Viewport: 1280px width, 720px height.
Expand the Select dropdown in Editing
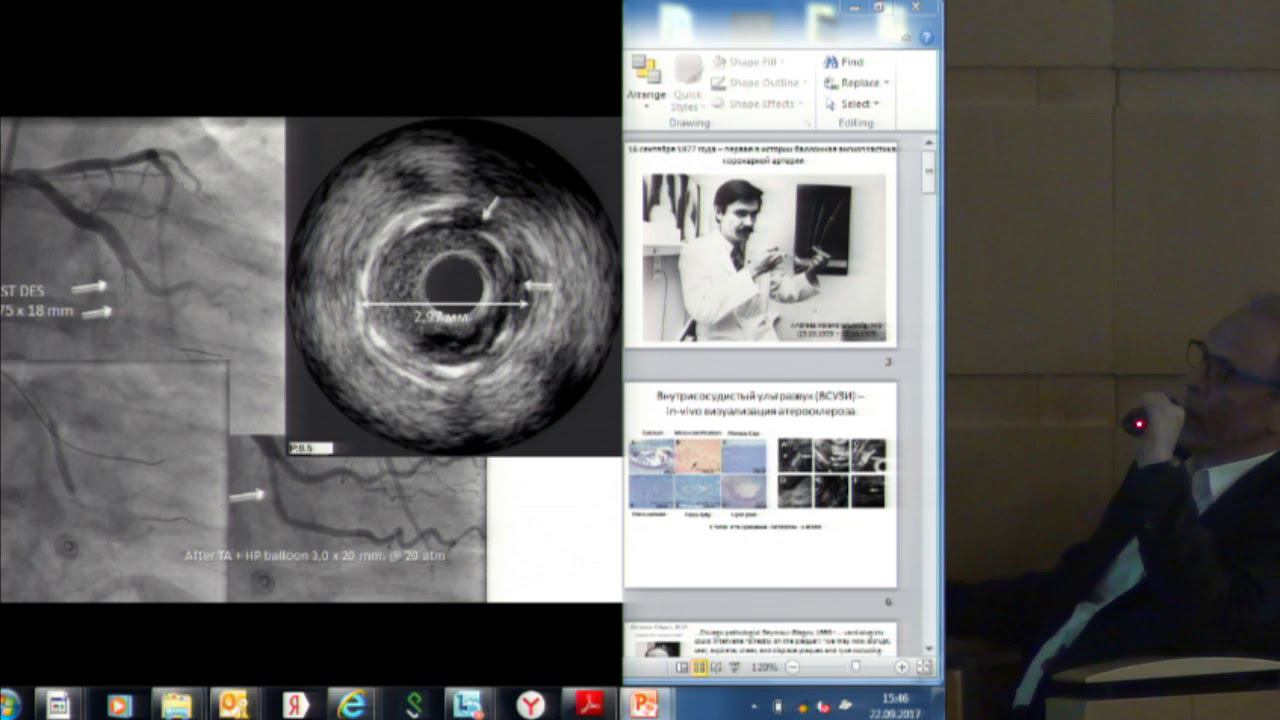tap(876, 104)
